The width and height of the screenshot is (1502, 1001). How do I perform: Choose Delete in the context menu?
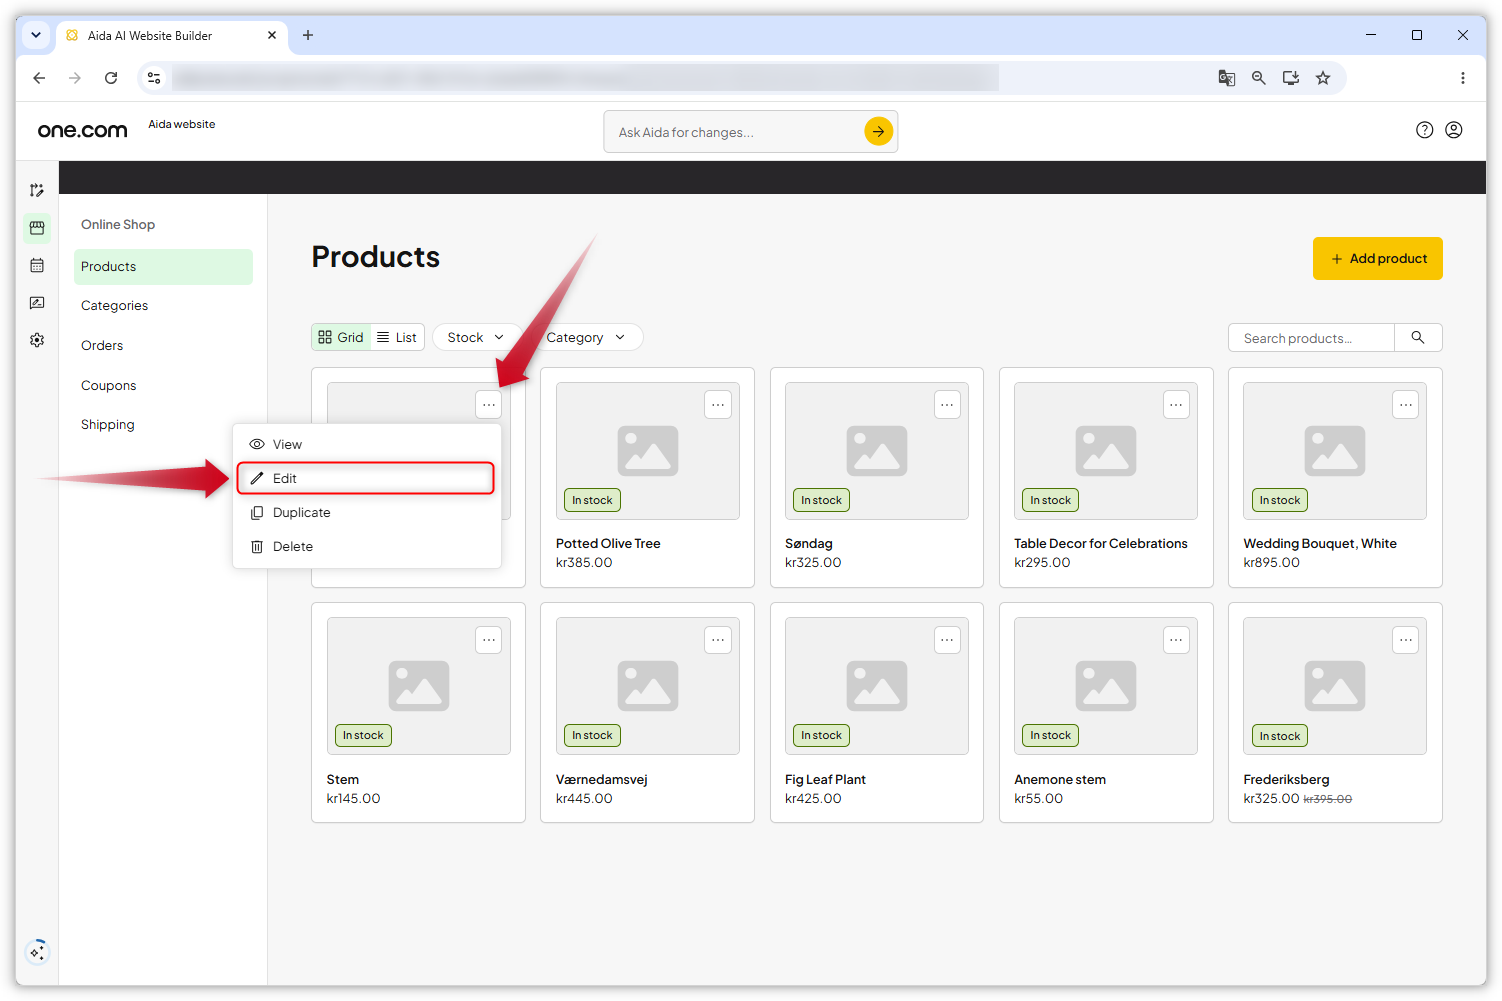click(x=367, y=546)
